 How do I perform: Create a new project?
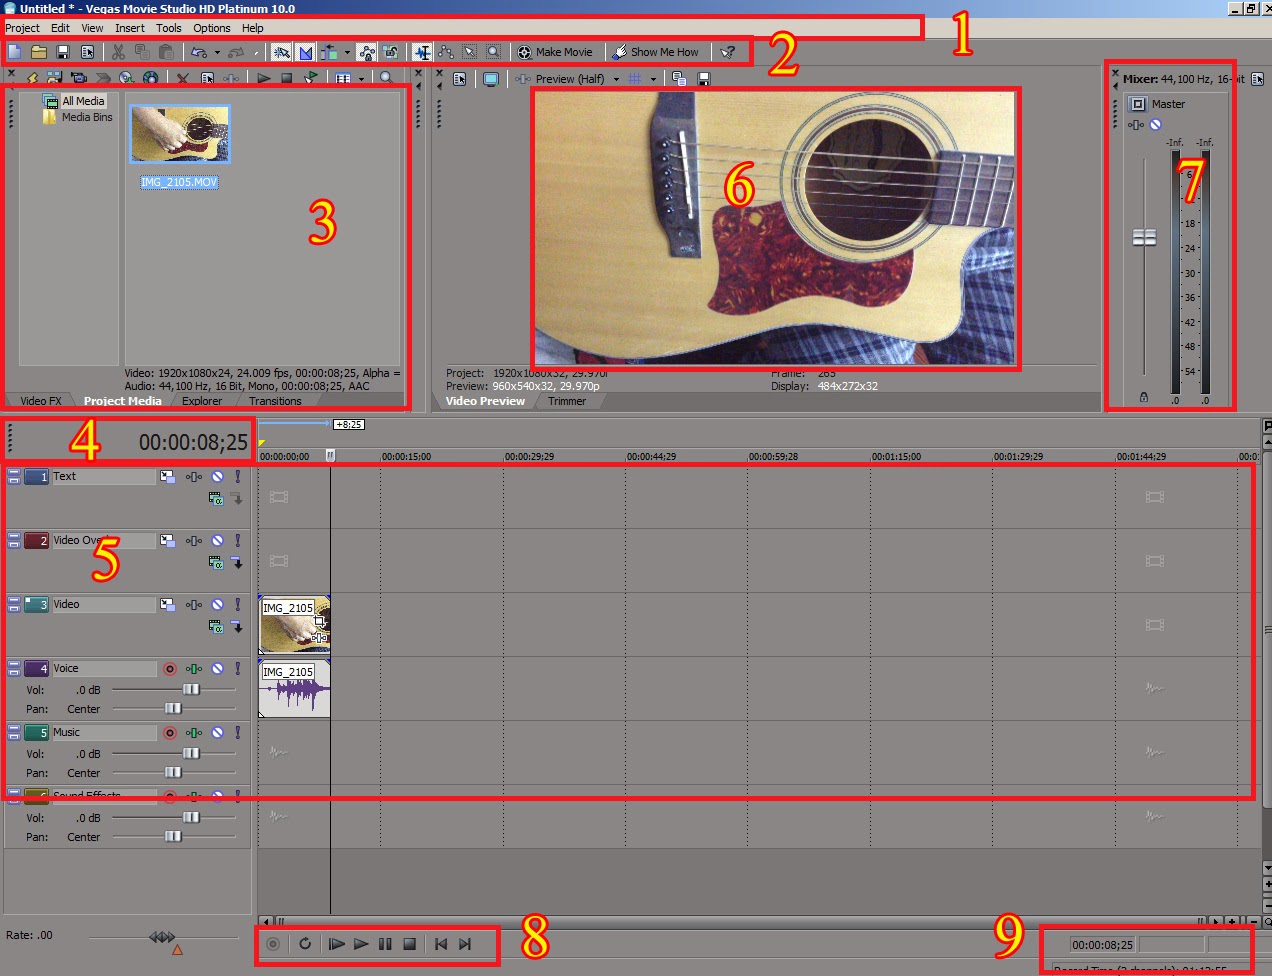pos(14,52)
